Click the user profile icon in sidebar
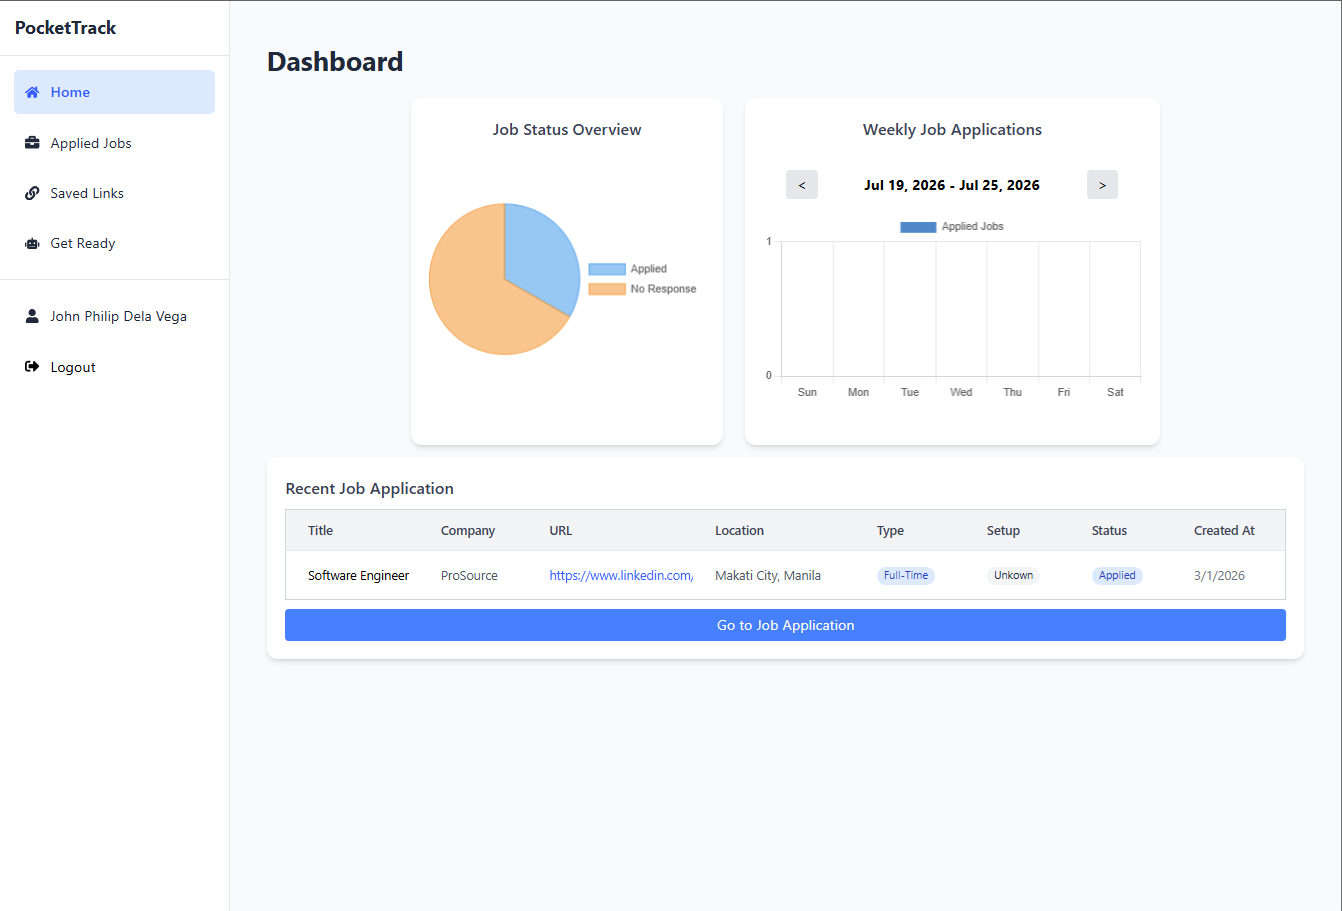Viewport: 1342px width, 911px height. 32,316
